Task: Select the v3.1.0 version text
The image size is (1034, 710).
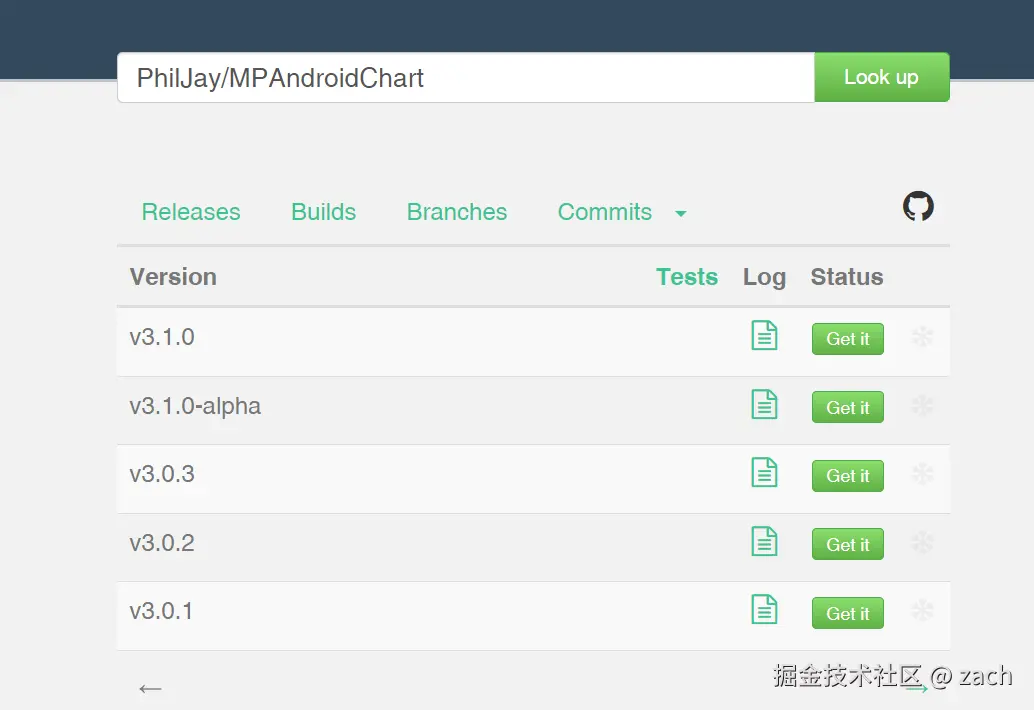Action: [x=162, y=337]
